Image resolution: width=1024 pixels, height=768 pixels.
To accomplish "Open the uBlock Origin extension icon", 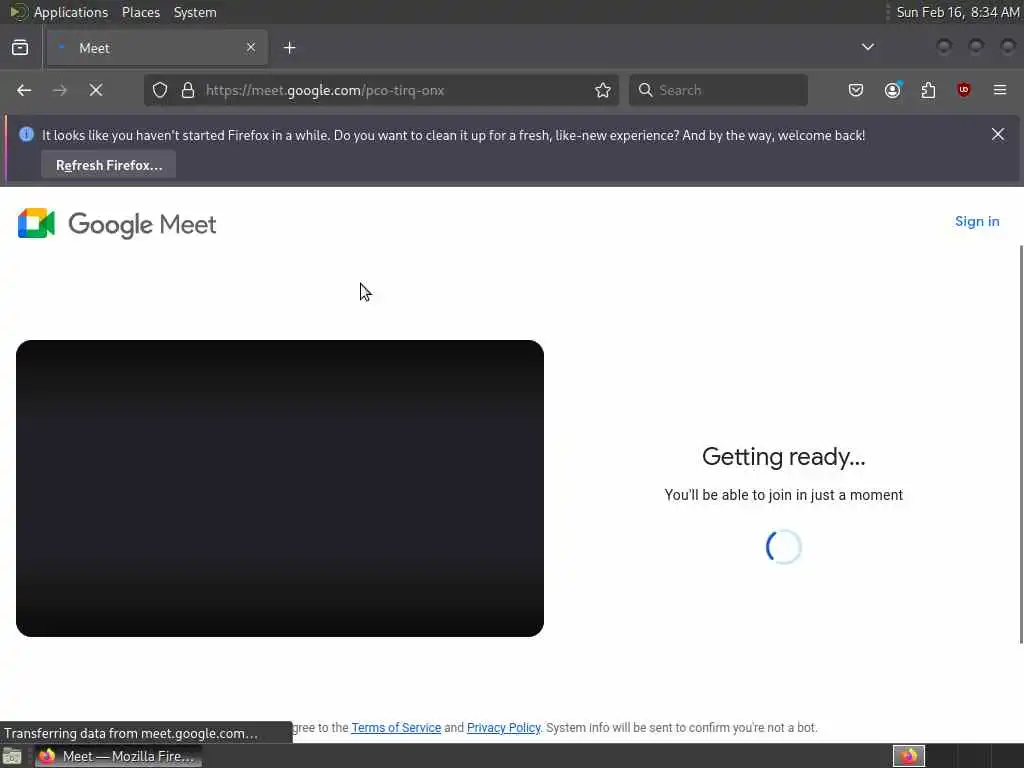I will point(963,90).
